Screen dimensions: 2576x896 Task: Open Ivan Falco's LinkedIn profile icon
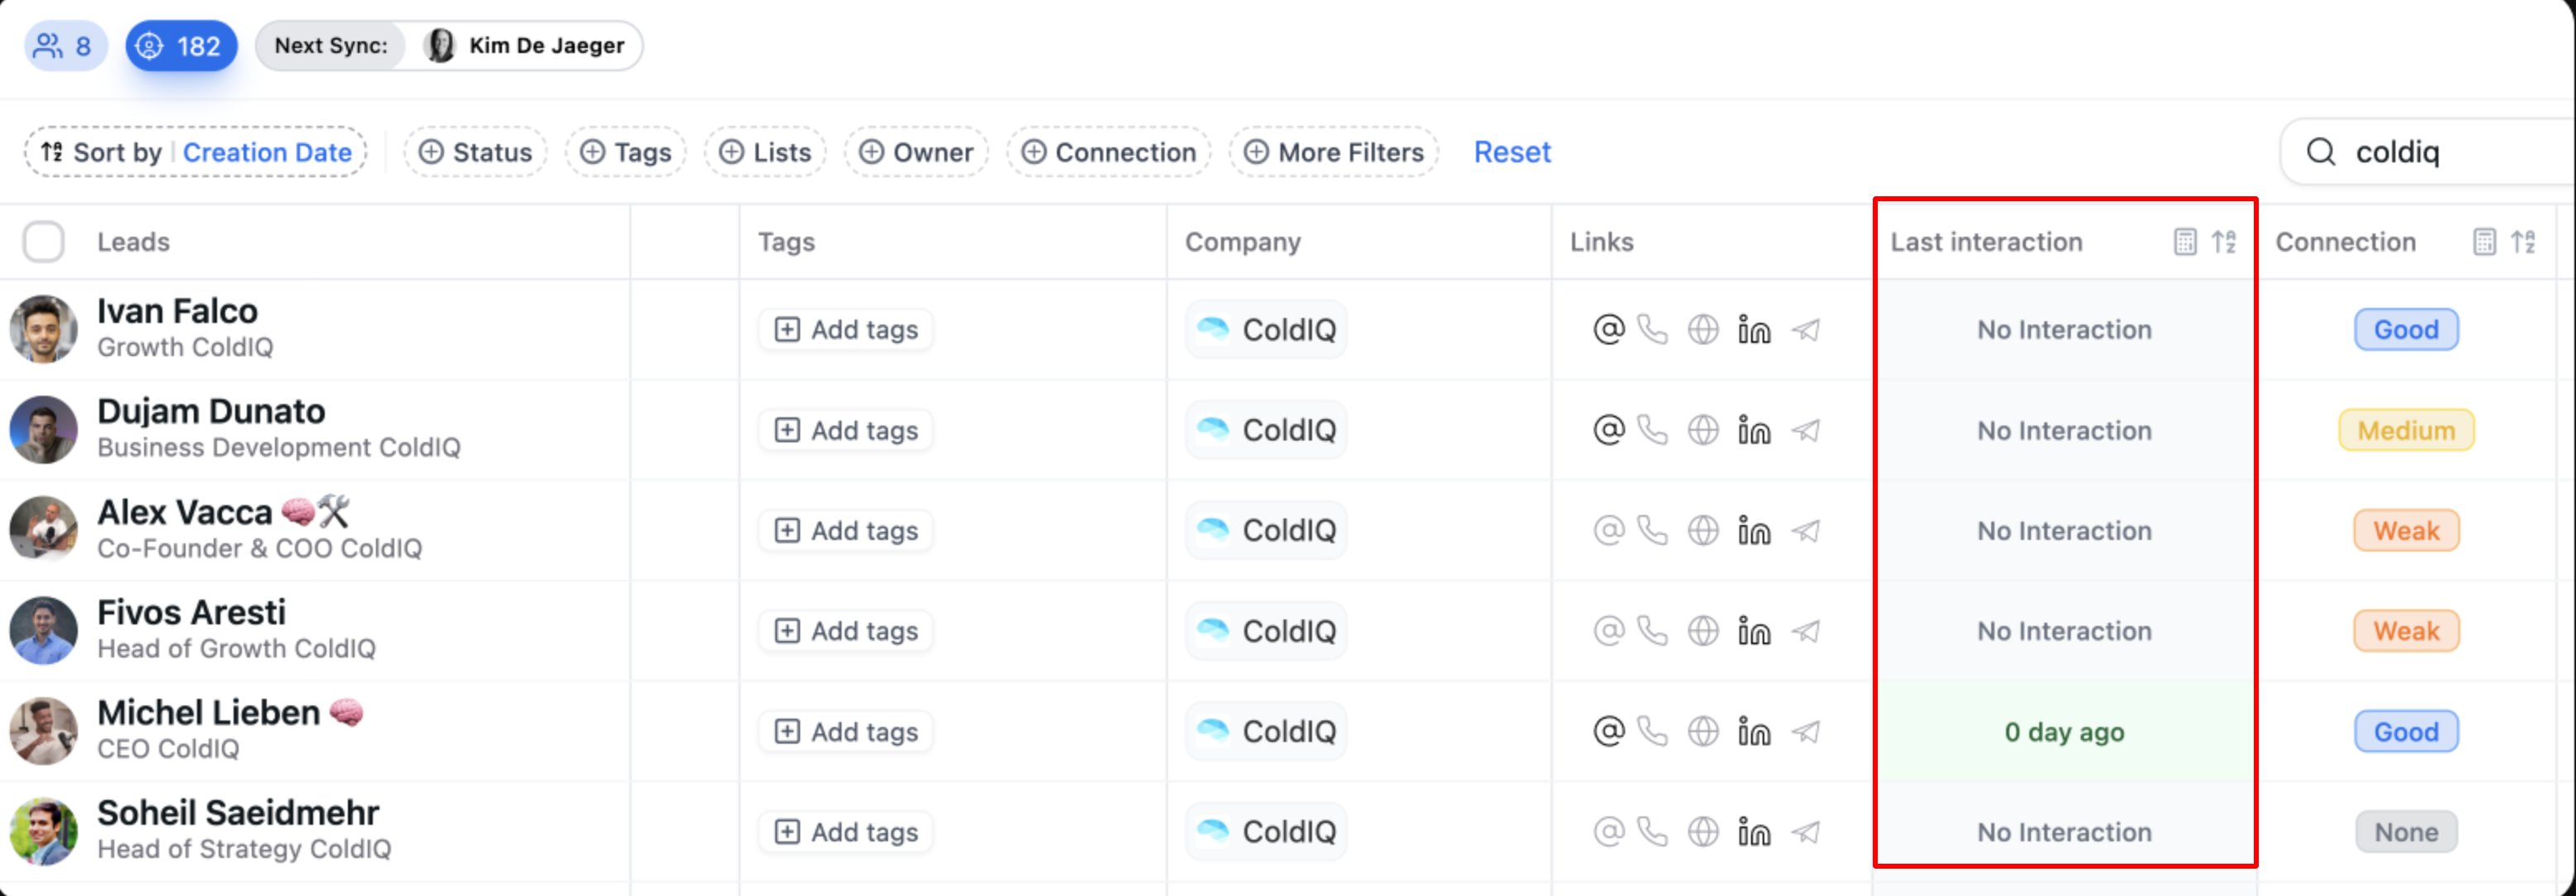click(x=1754, y=329)
